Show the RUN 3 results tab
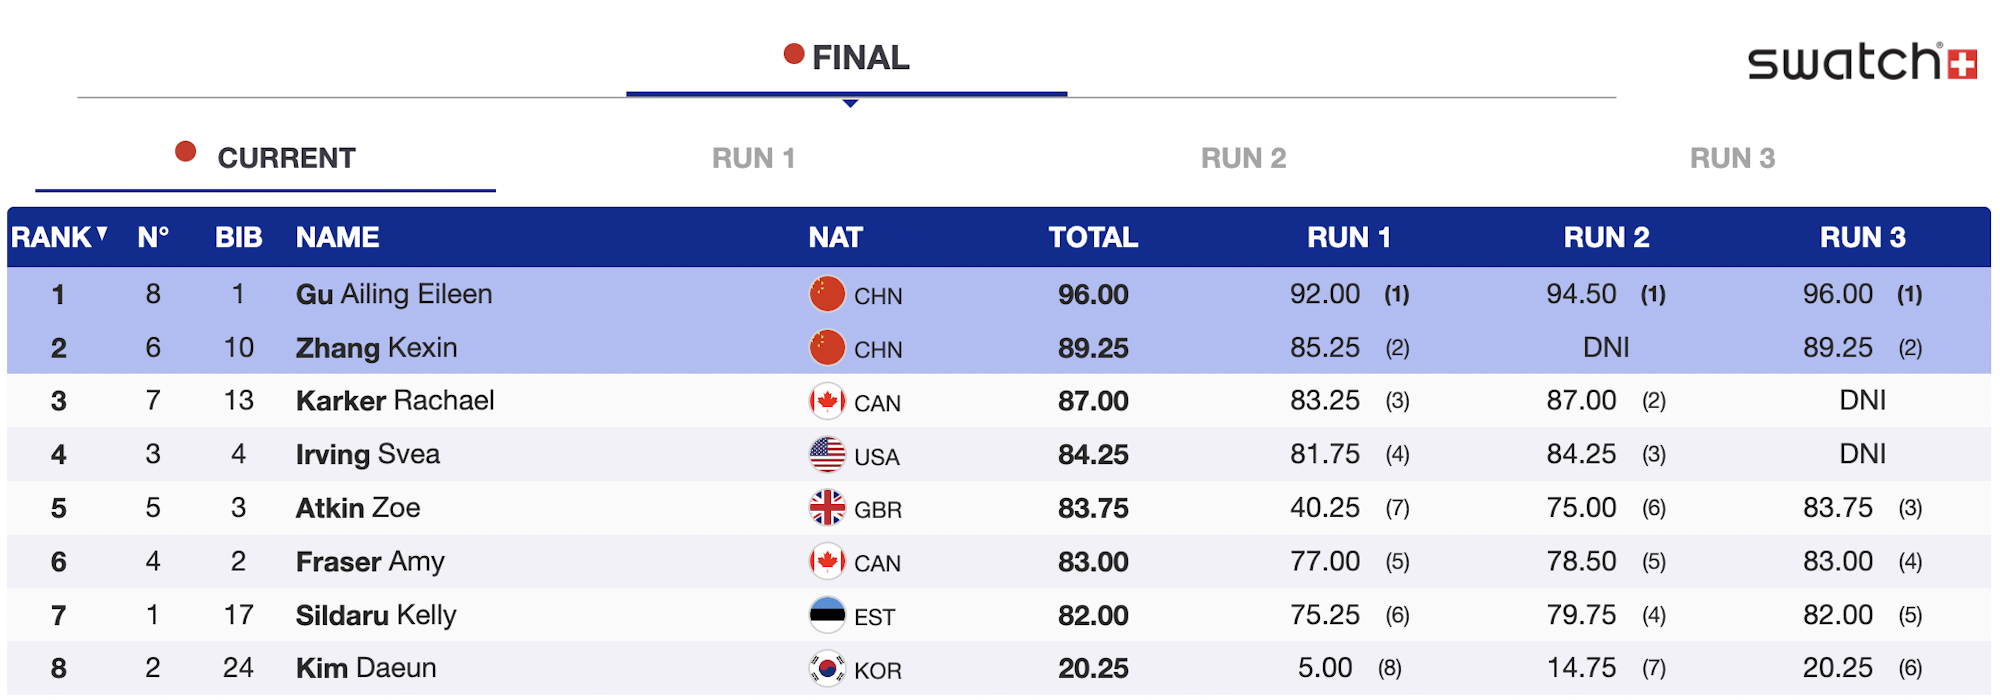 click(1732, 158)
